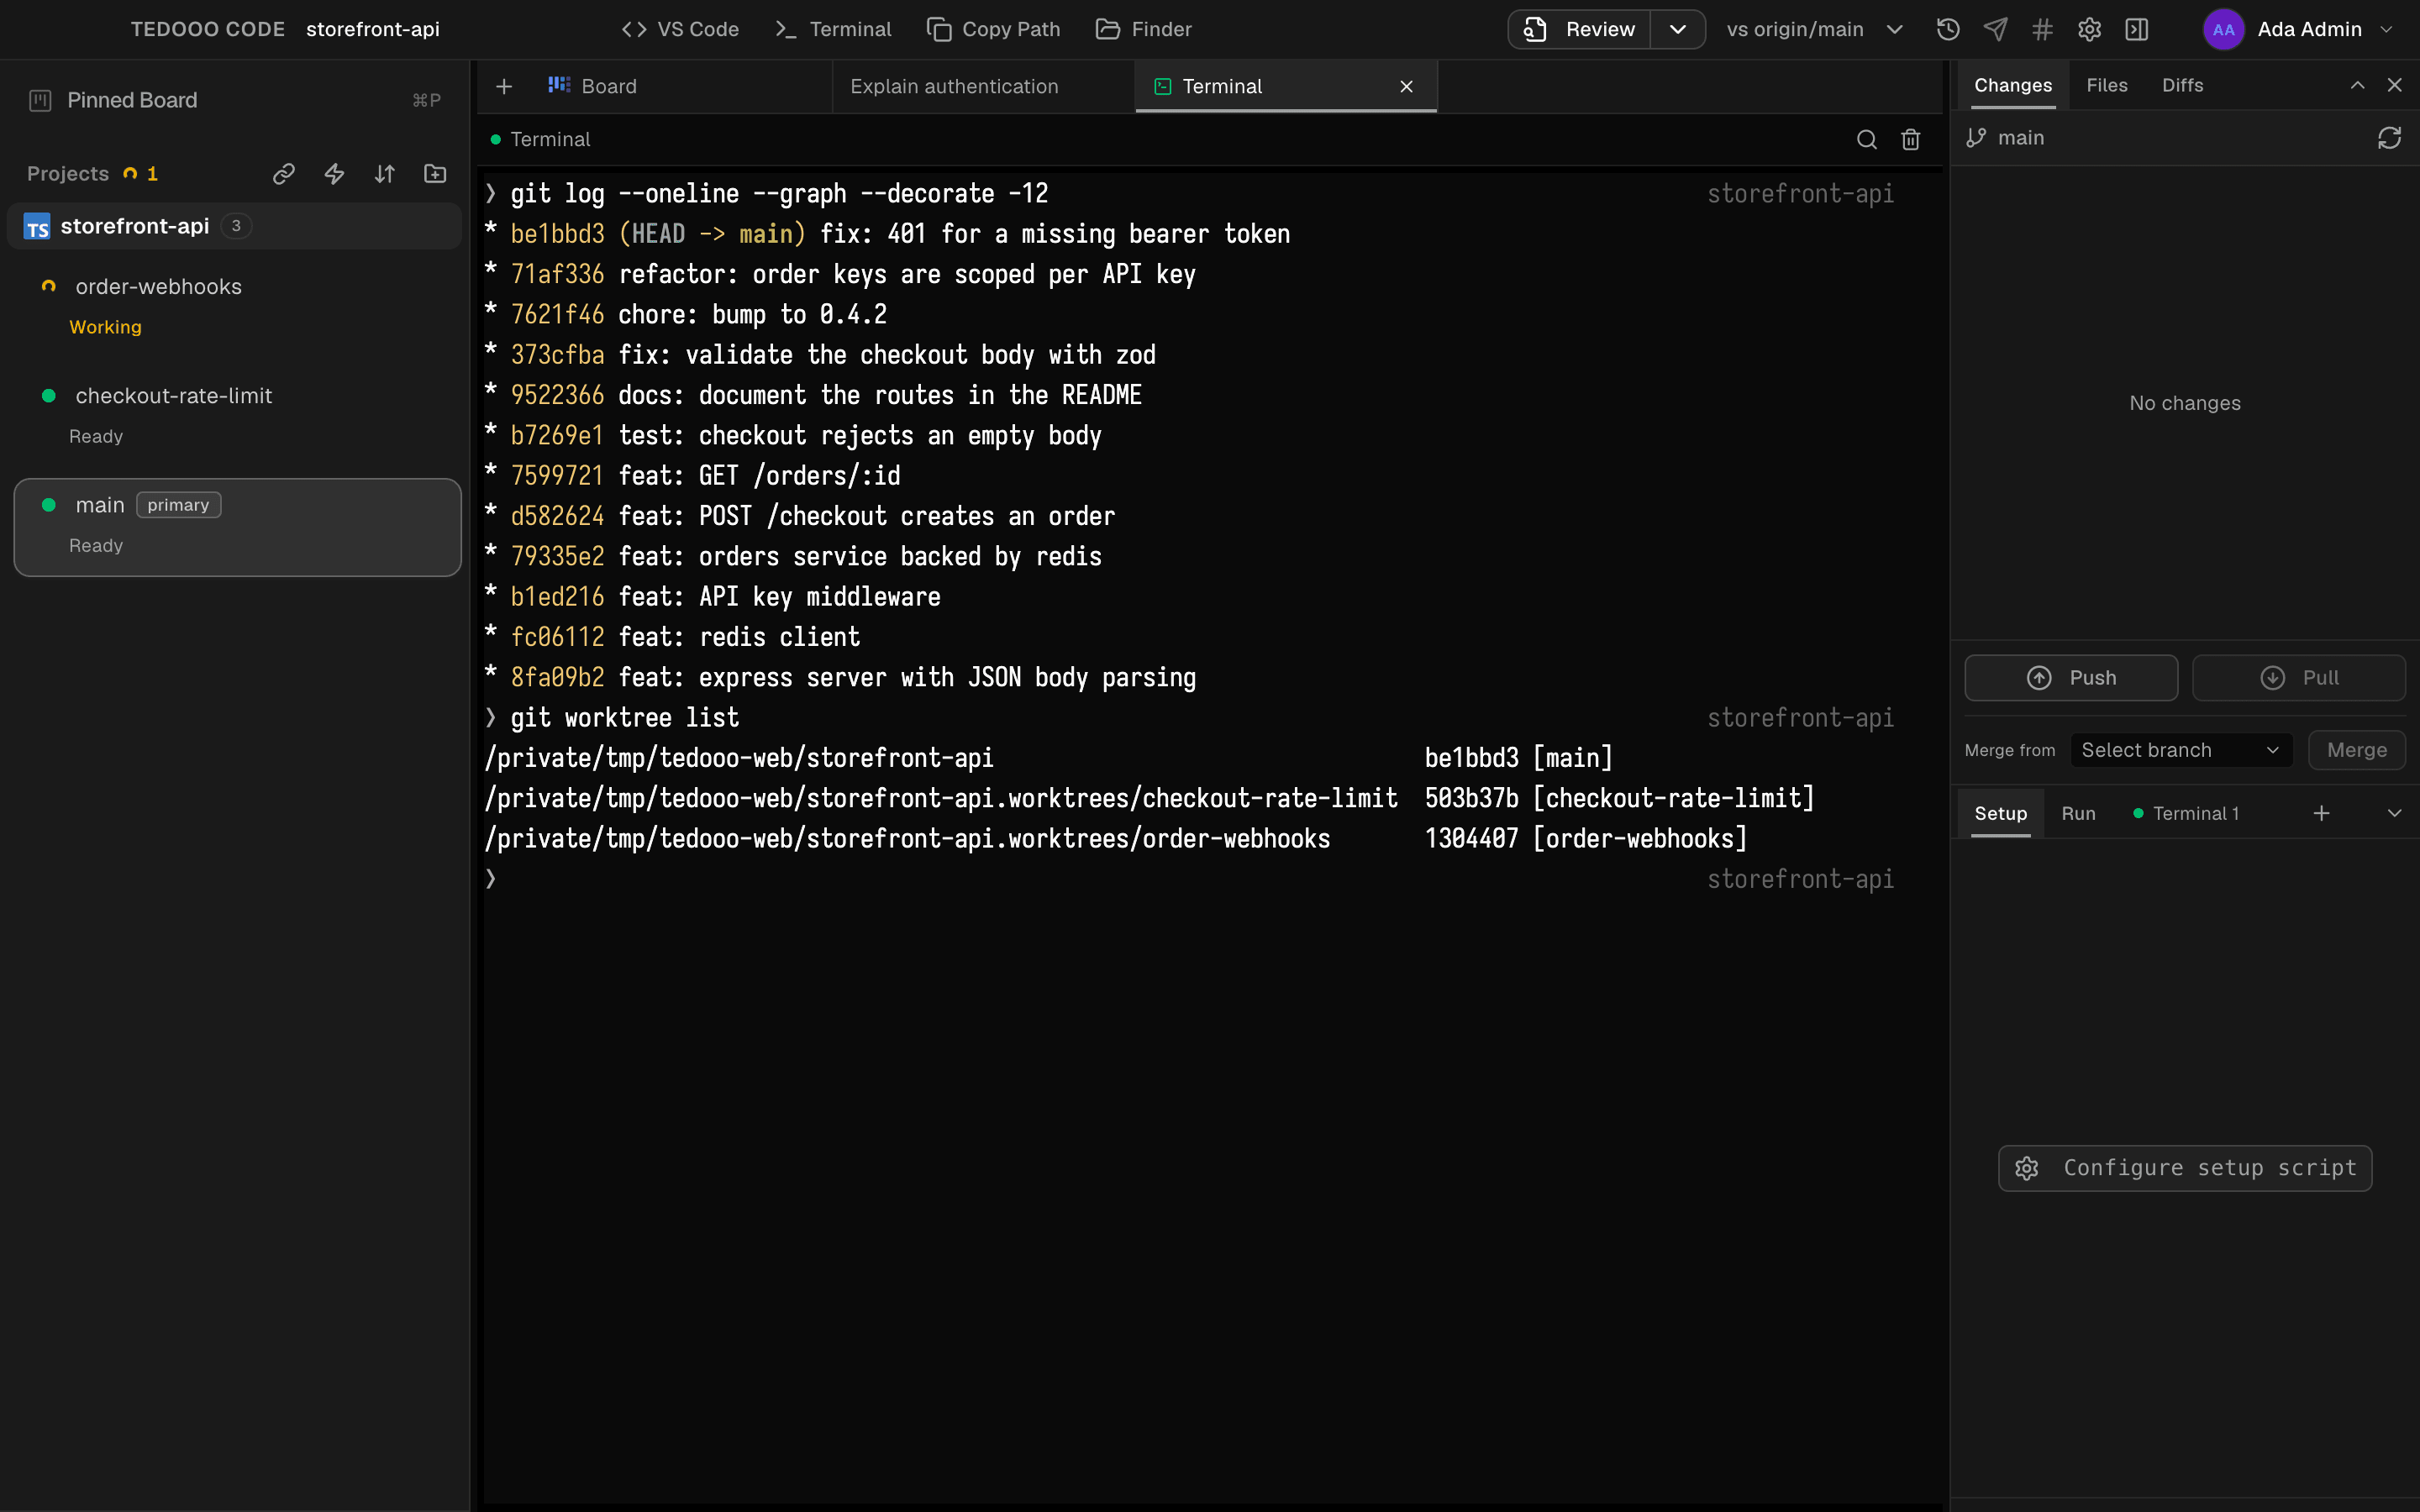Close the right changes panel
This screenshot has width=2420, height=1512.
(x=2394, y=86)
